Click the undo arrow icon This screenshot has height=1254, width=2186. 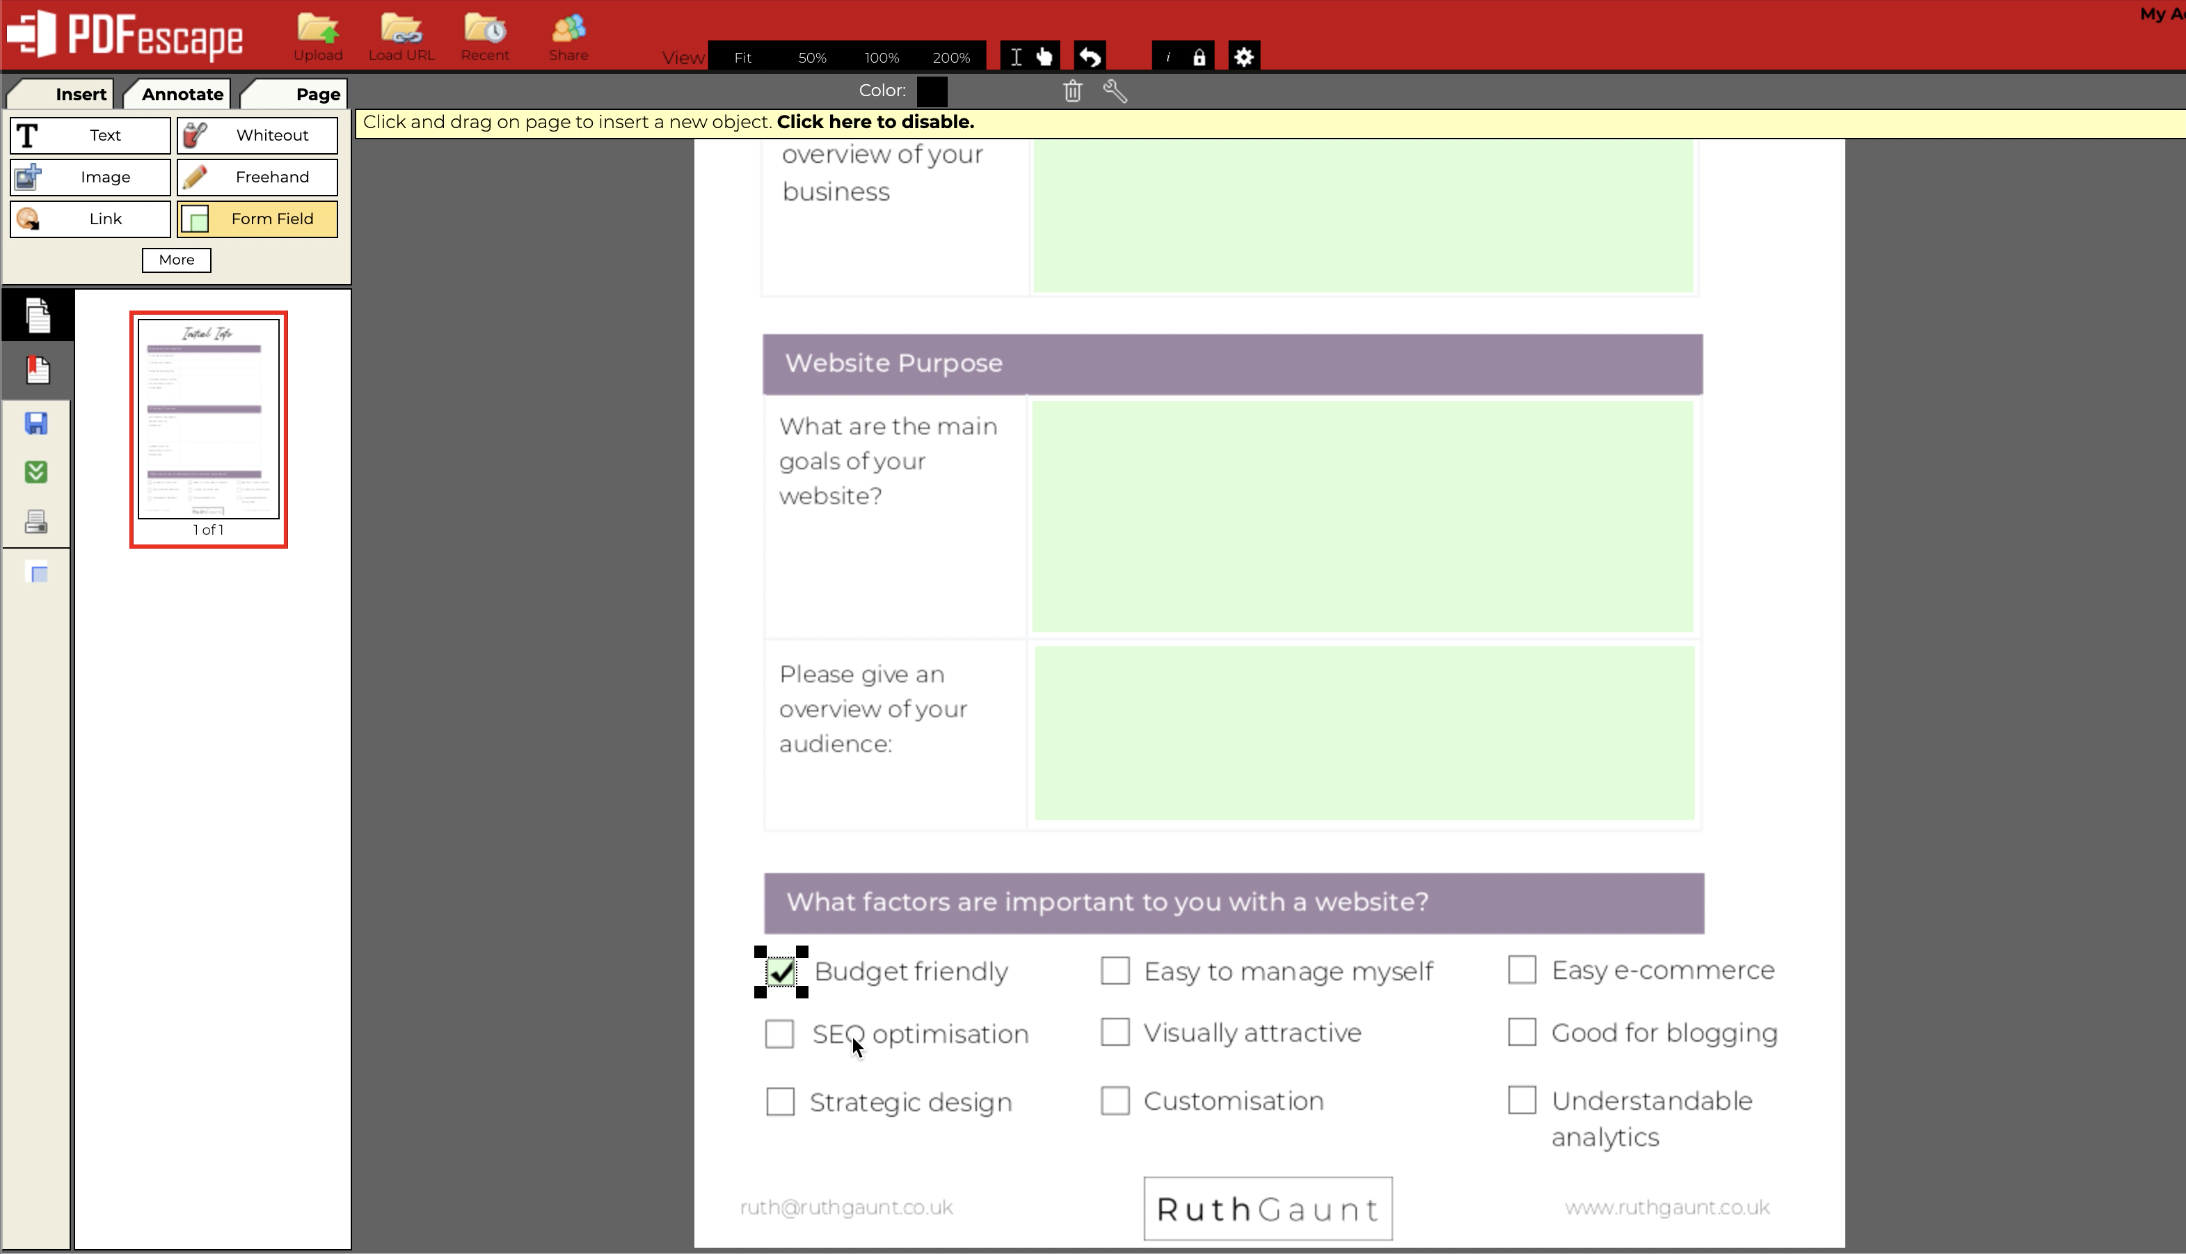(x=1090, y=57)
